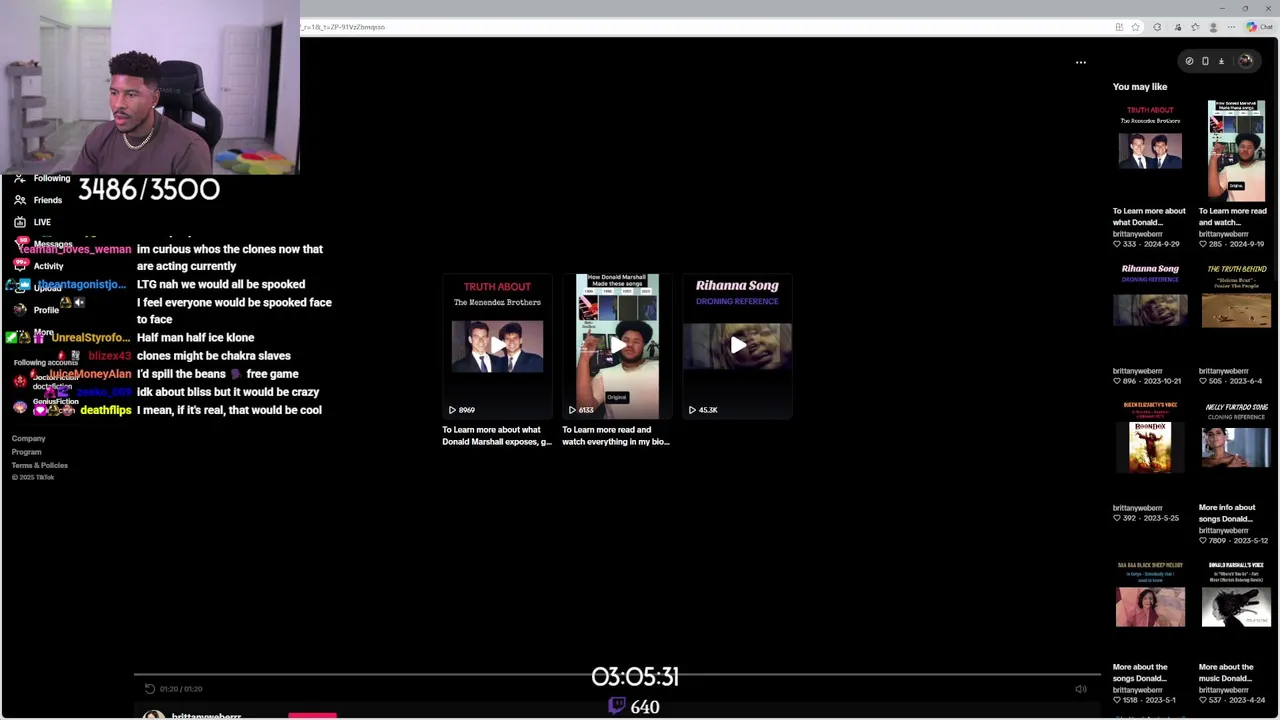The width and height of the screenshot is (1280, 720).
Task: Open Terms & Policies footer link
Action: [39, 465]
